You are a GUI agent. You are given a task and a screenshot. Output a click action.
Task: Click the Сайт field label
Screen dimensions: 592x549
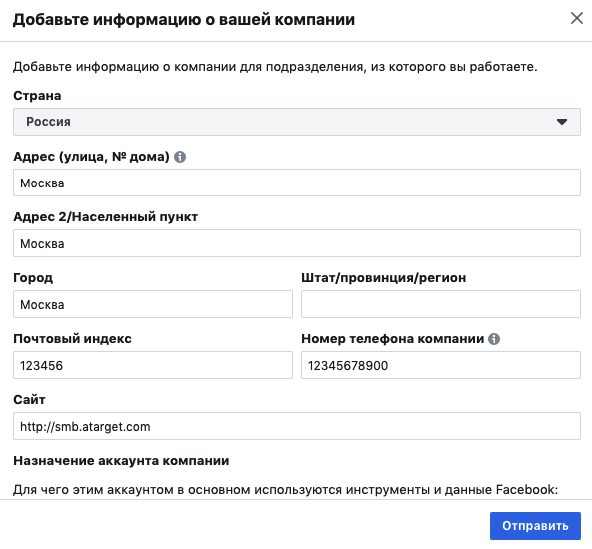click(29, 399)
